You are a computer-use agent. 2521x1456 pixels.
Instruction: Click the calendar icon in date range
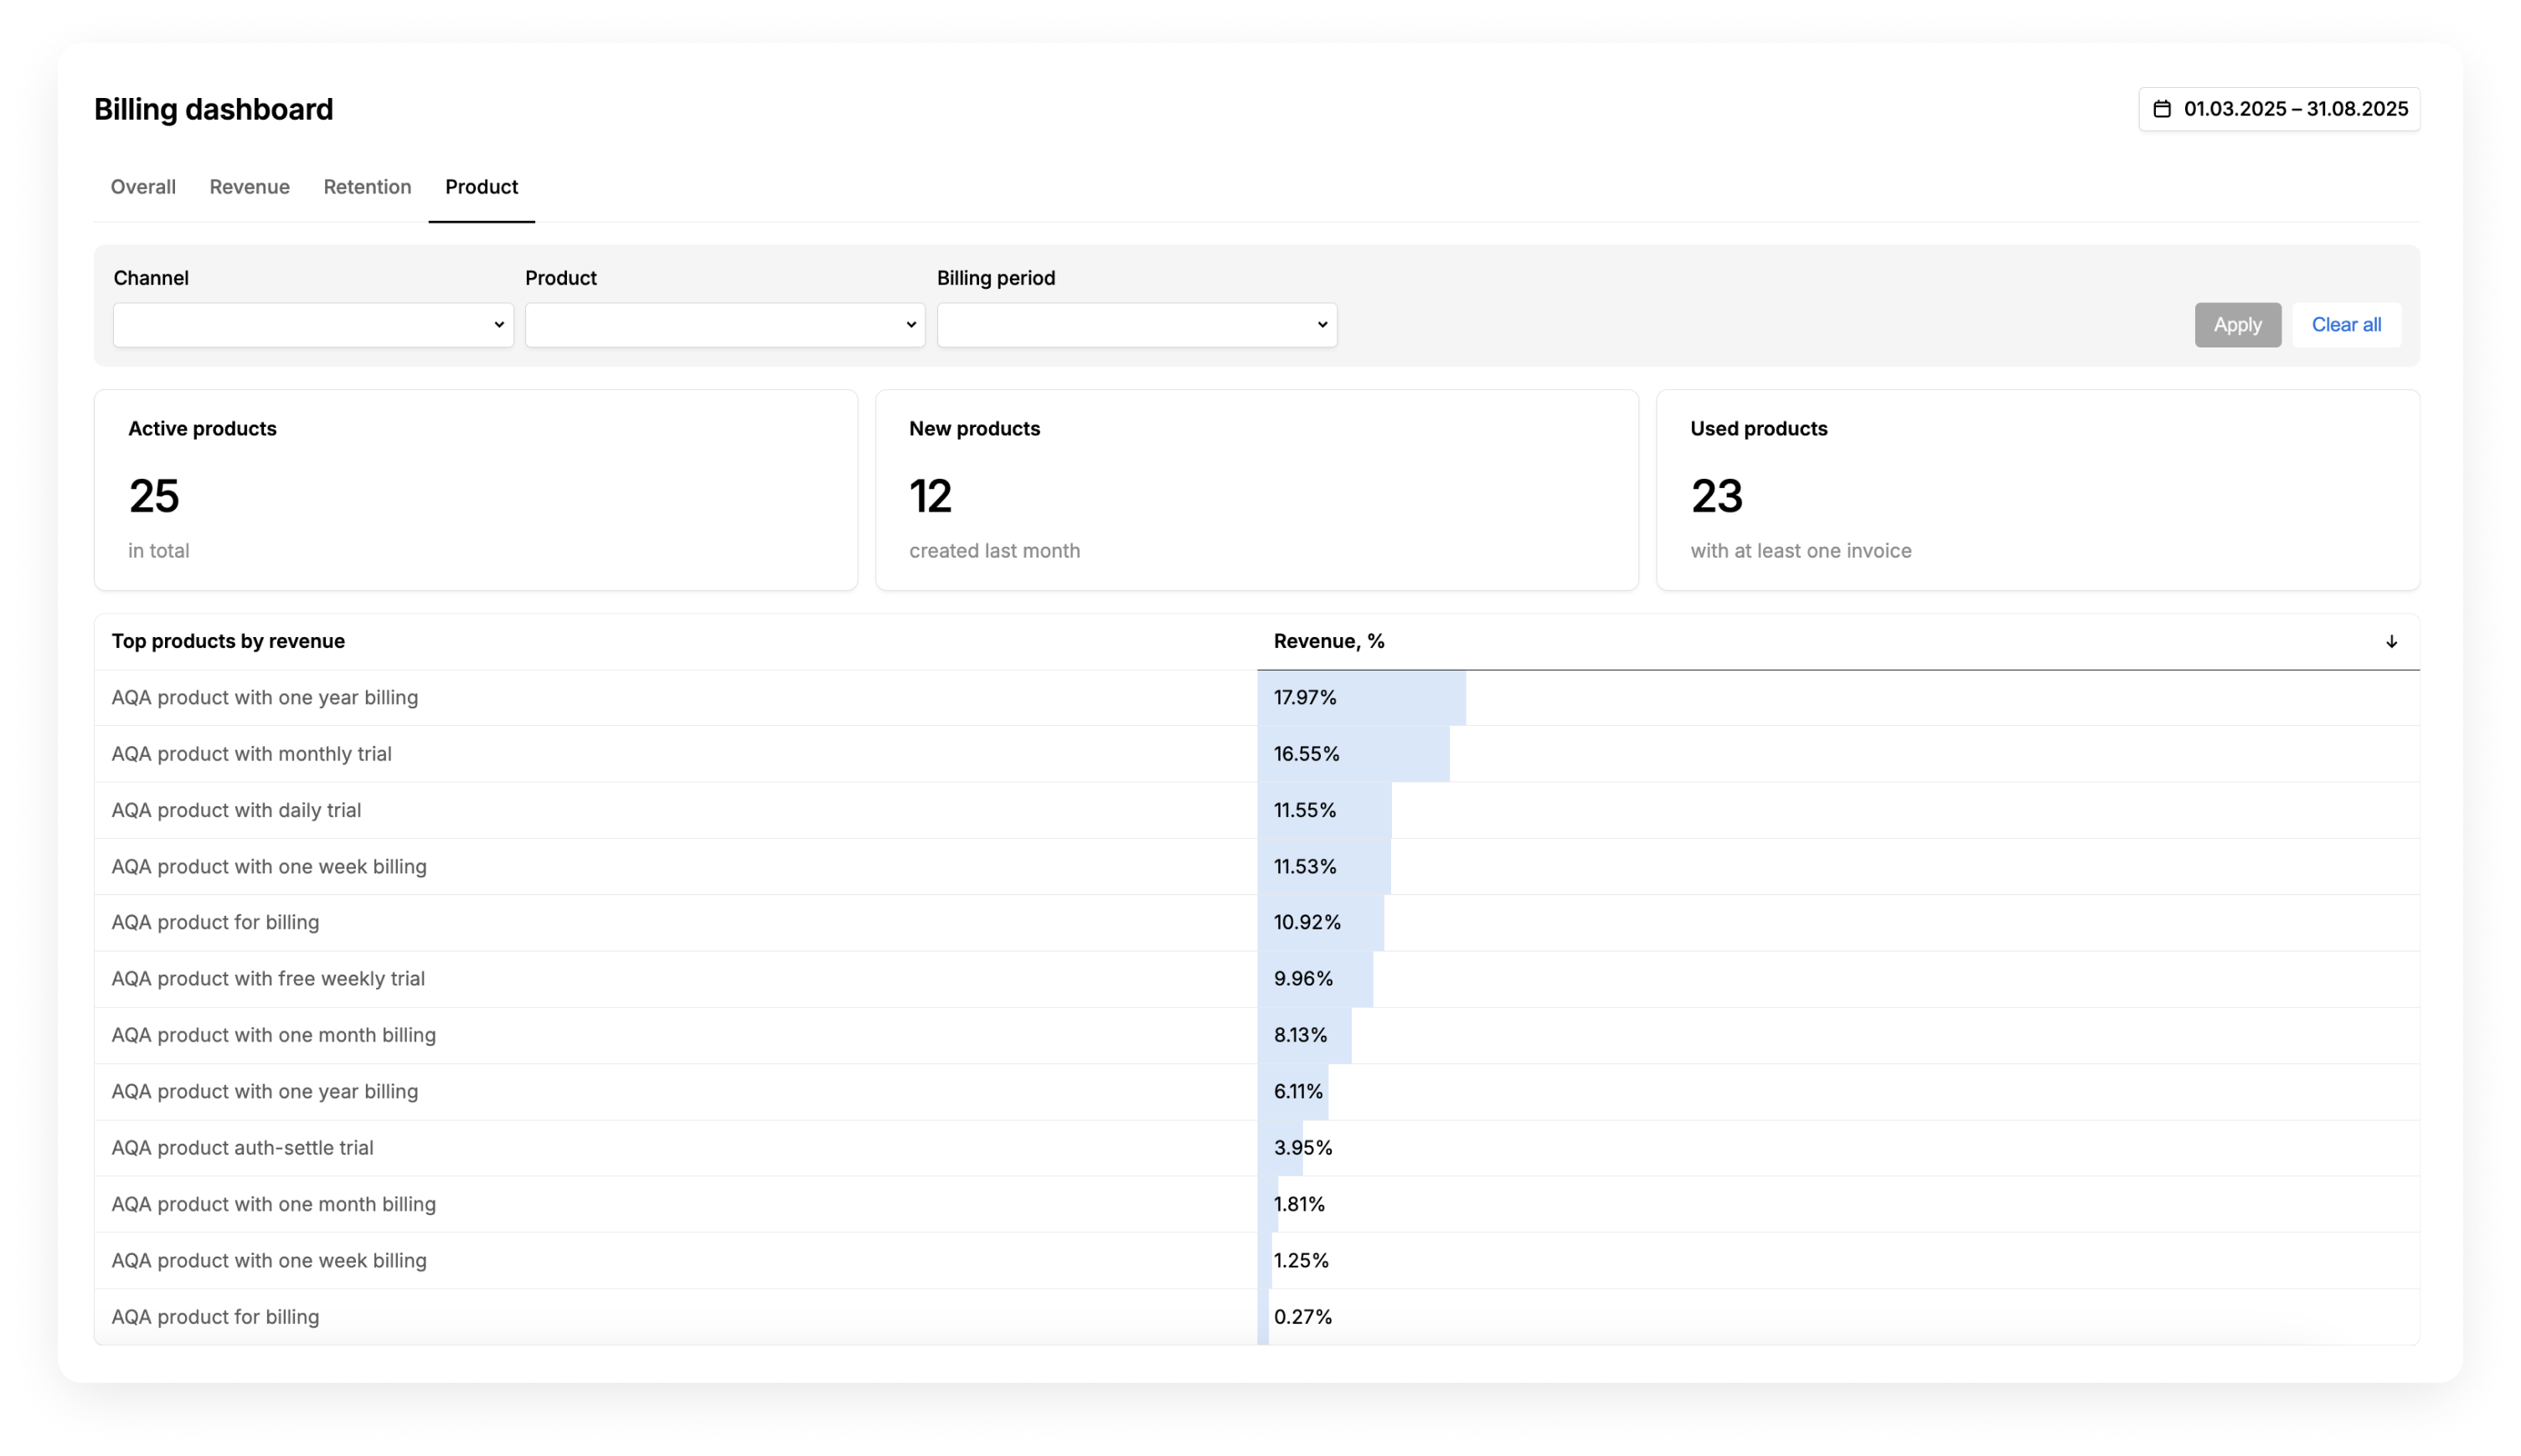(x=2161, y=109)
